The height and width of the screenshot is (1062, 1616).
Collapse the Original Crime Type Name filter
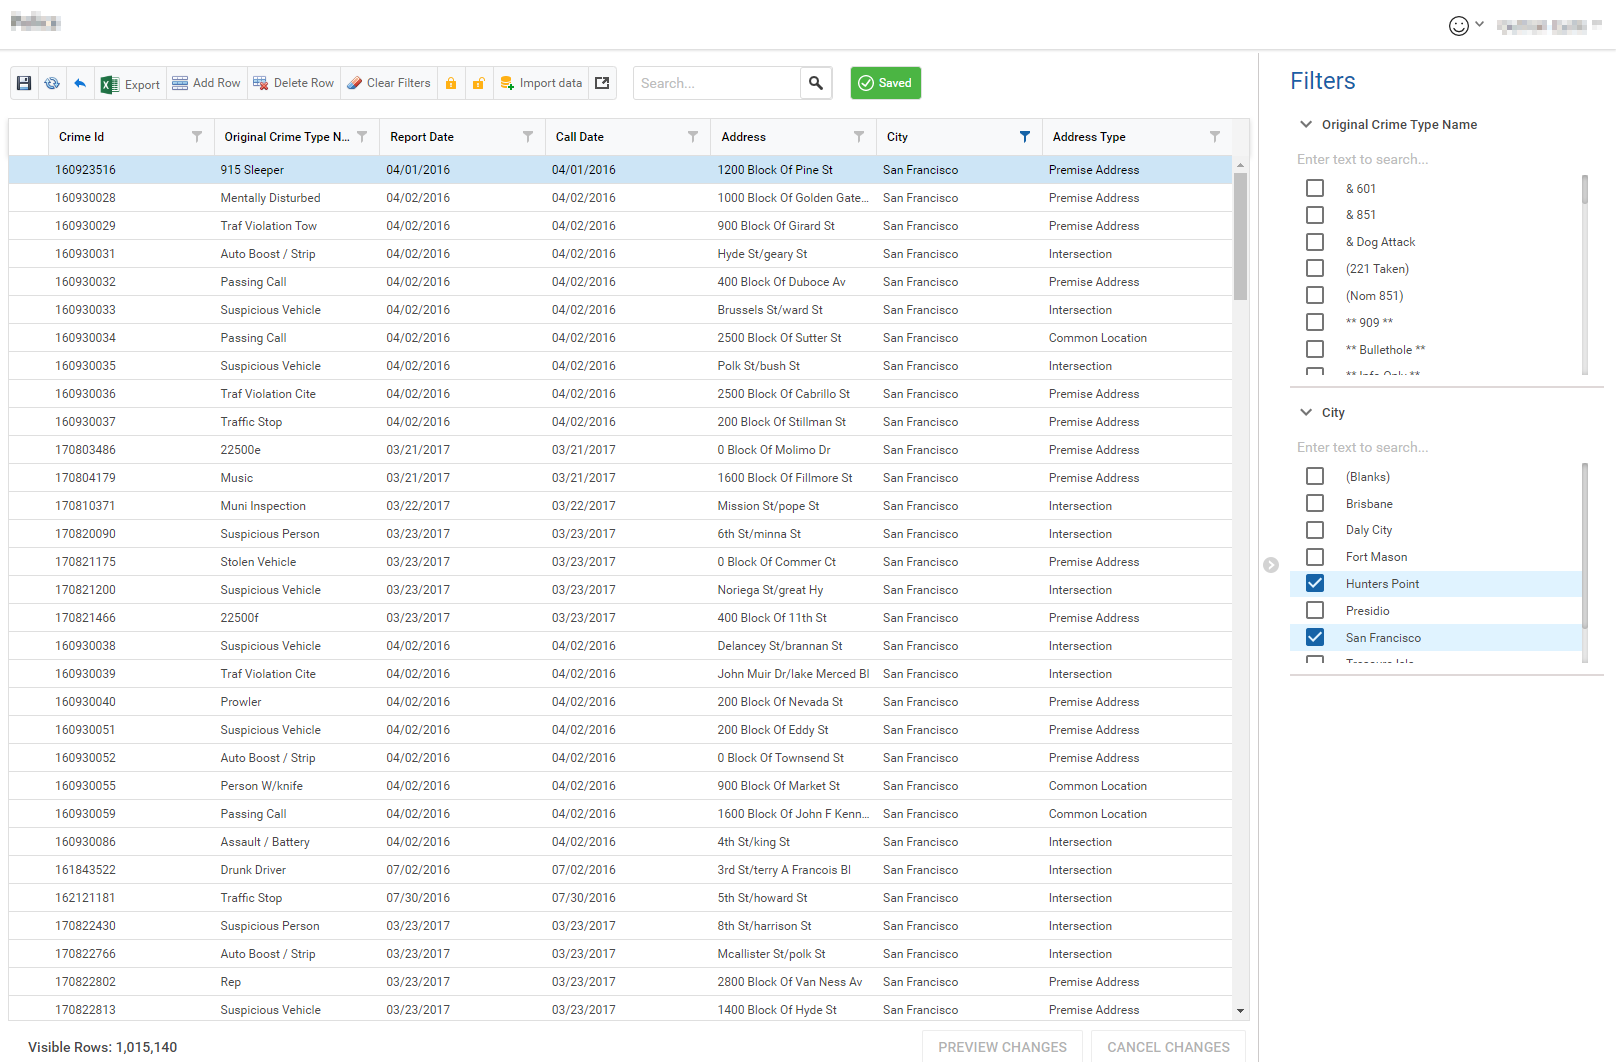pos(1306,125)
